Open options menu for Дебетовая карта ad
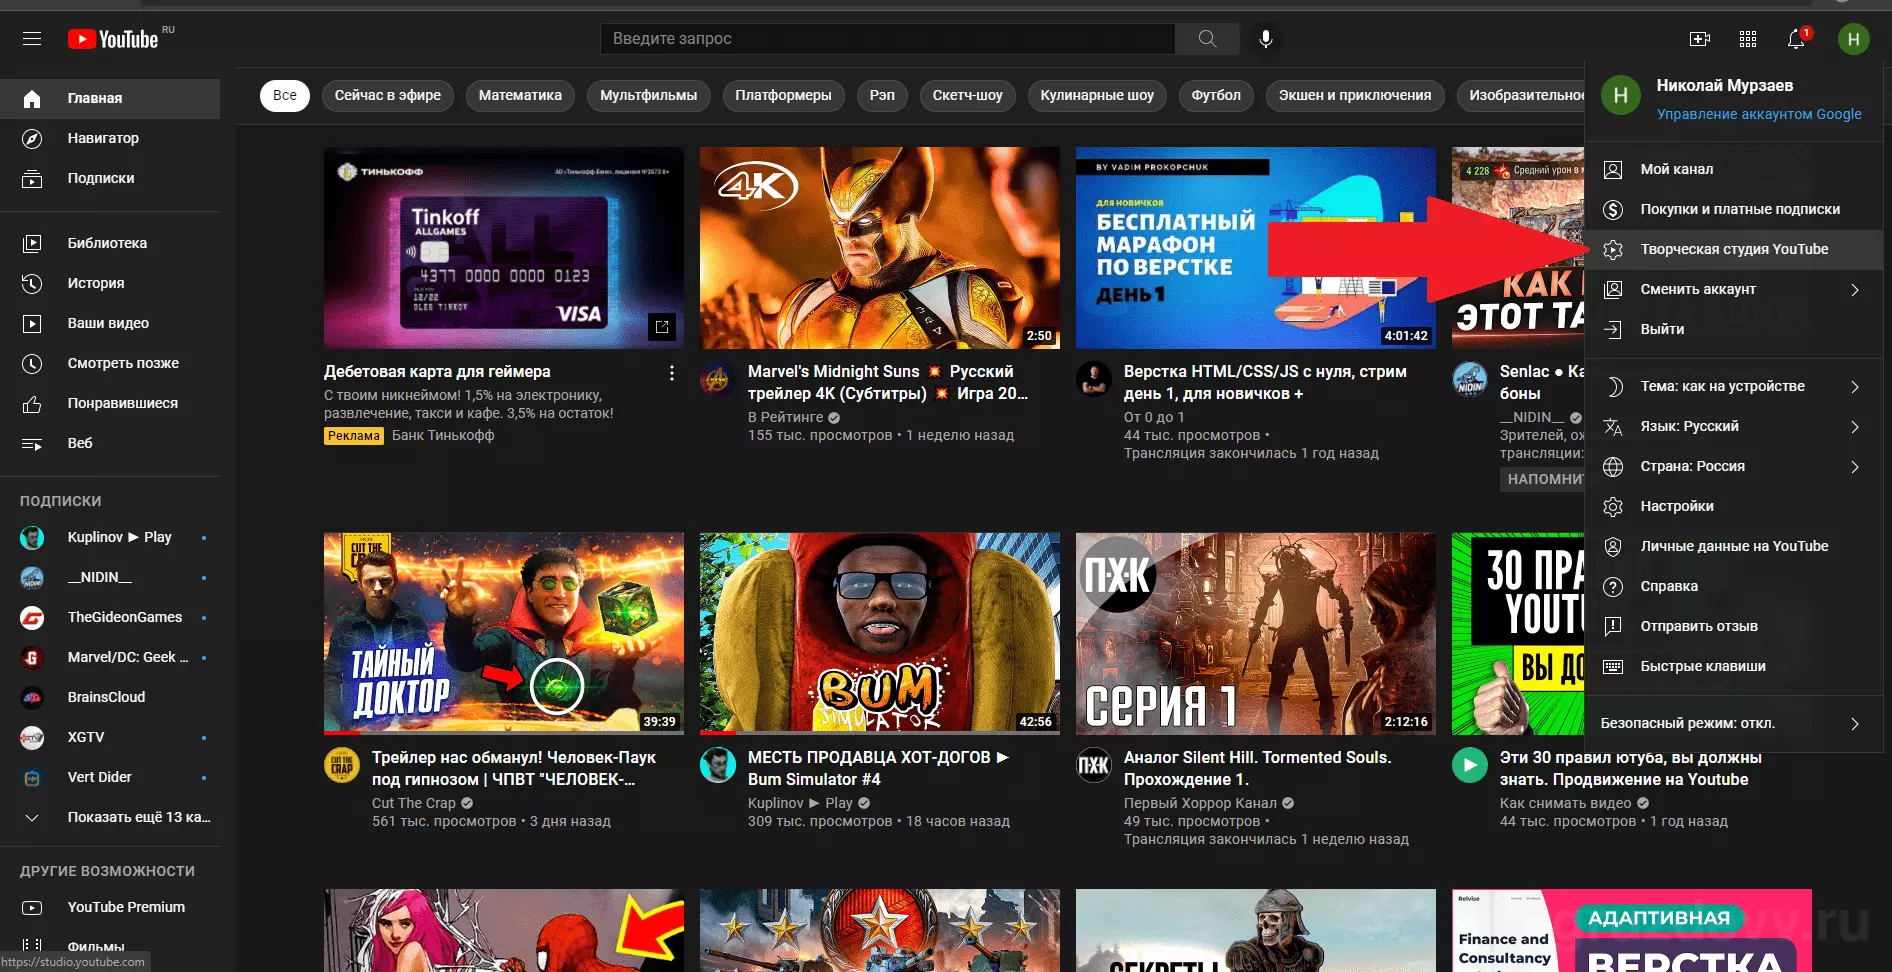This screenshot has width=1892, height=972. pos(671,373)
